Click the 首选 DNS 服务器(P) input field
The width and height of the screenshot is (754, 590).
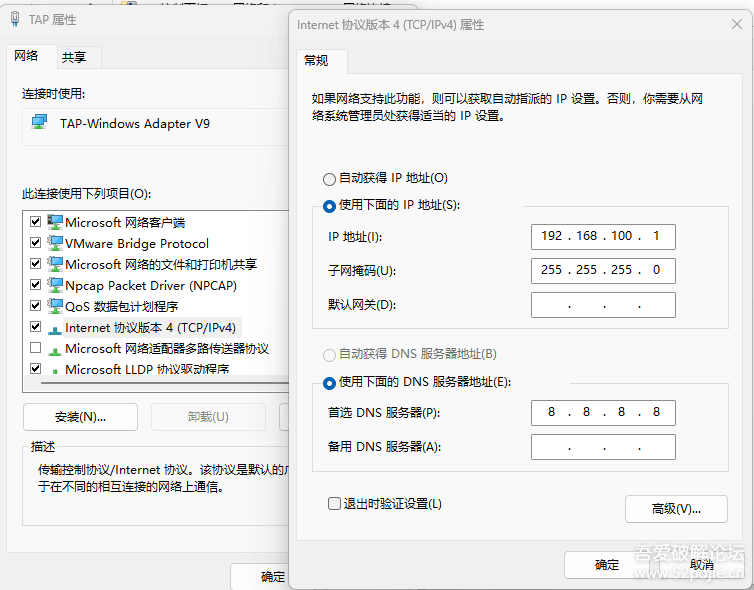(603, 413)
